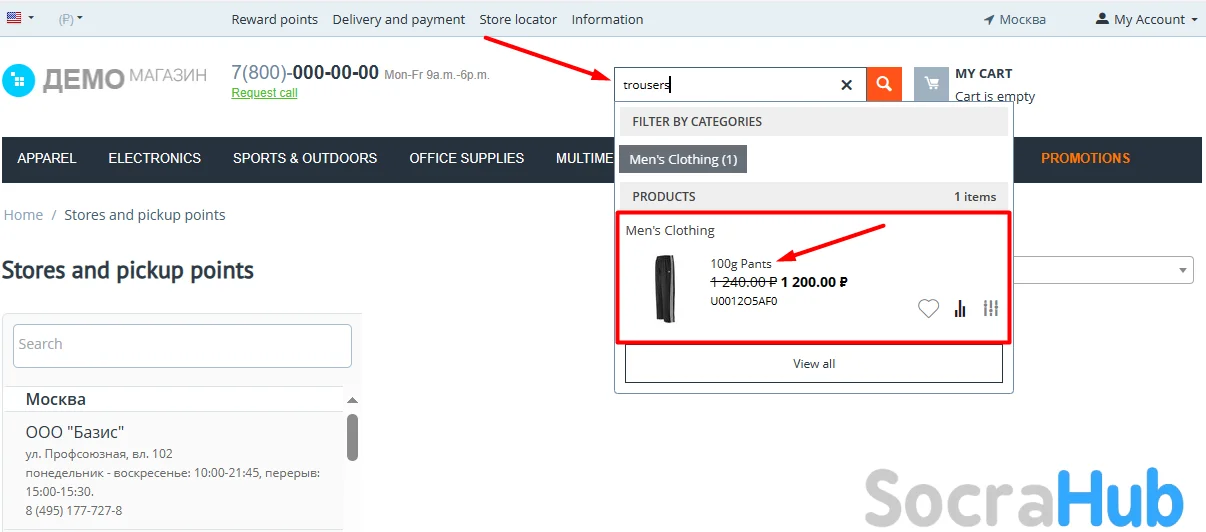Click the Request call link
This screenshot has height=532, width=1206.
click(264, 93)
